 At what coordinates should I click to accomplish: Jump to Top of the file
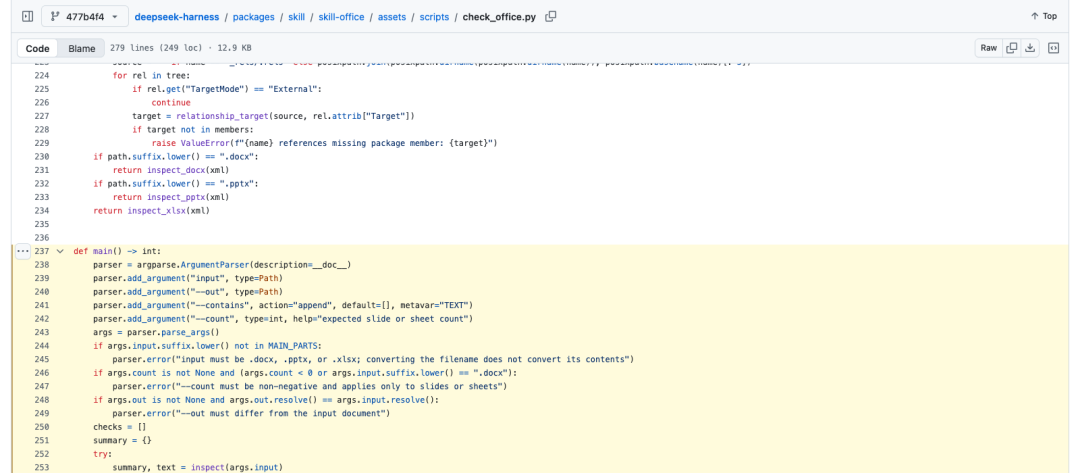click(1044, 16)
